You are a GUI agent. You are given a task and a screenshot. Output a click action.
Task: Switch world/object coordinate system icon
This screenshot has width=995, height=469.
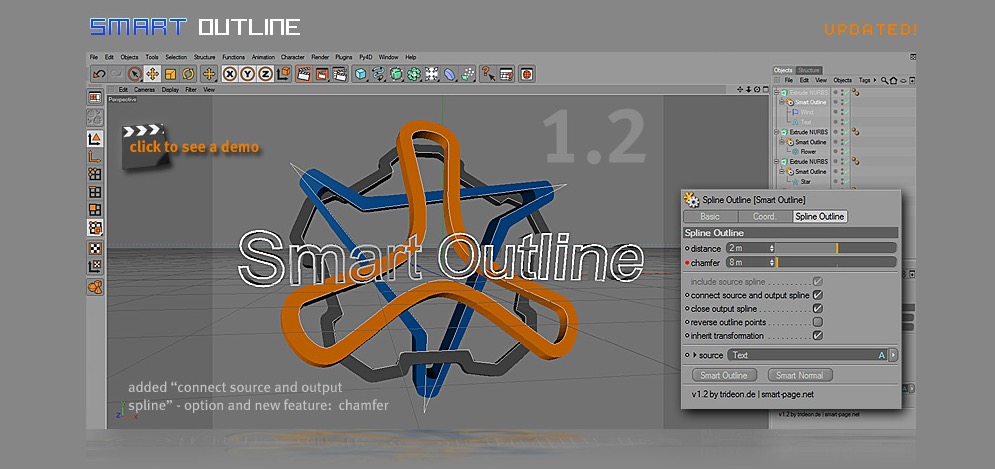284,74
